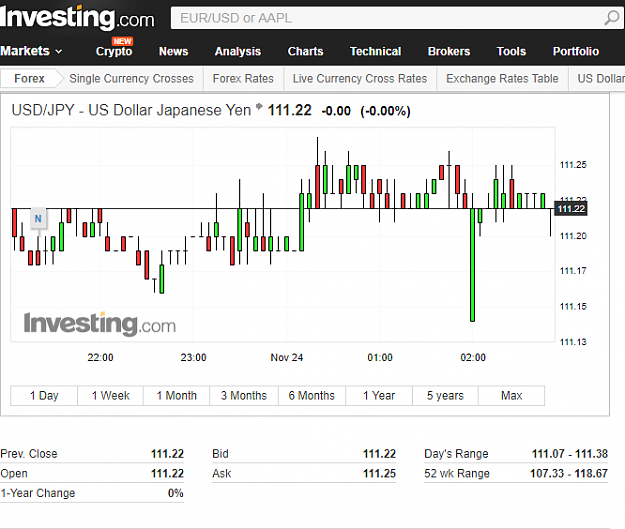Select the 3 Months chart range
This screenshot has height=529, width=625.
click(244, 395)
